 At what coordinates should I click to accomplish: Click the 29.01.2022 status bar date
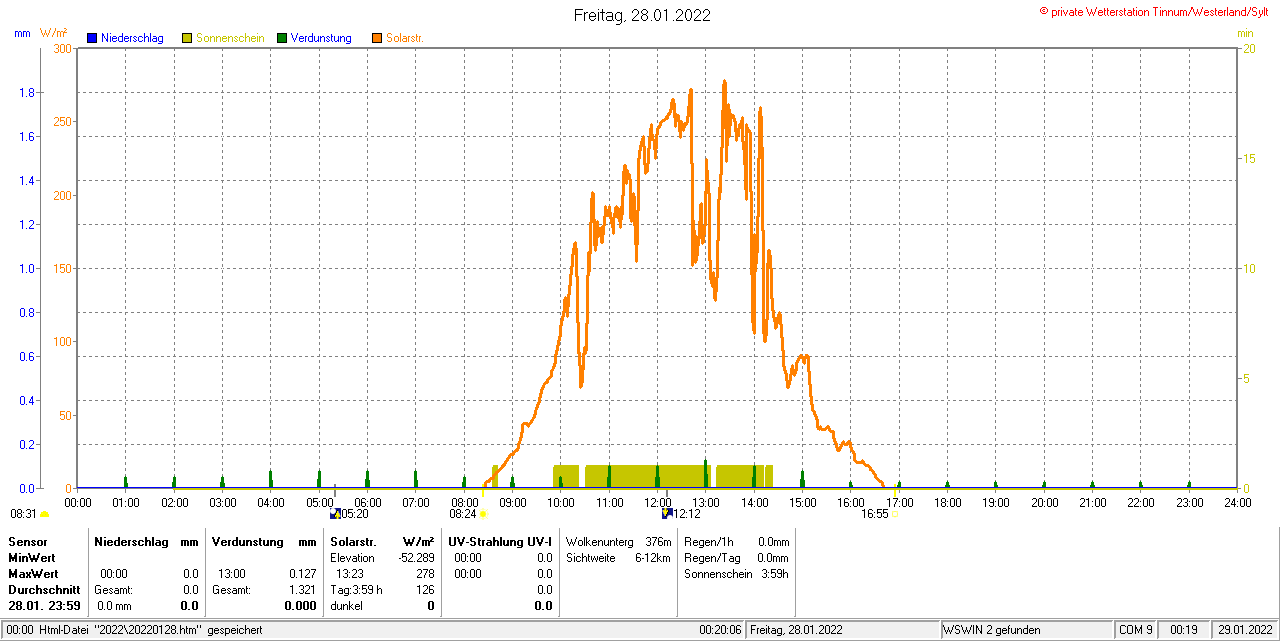pos(1243,630)
